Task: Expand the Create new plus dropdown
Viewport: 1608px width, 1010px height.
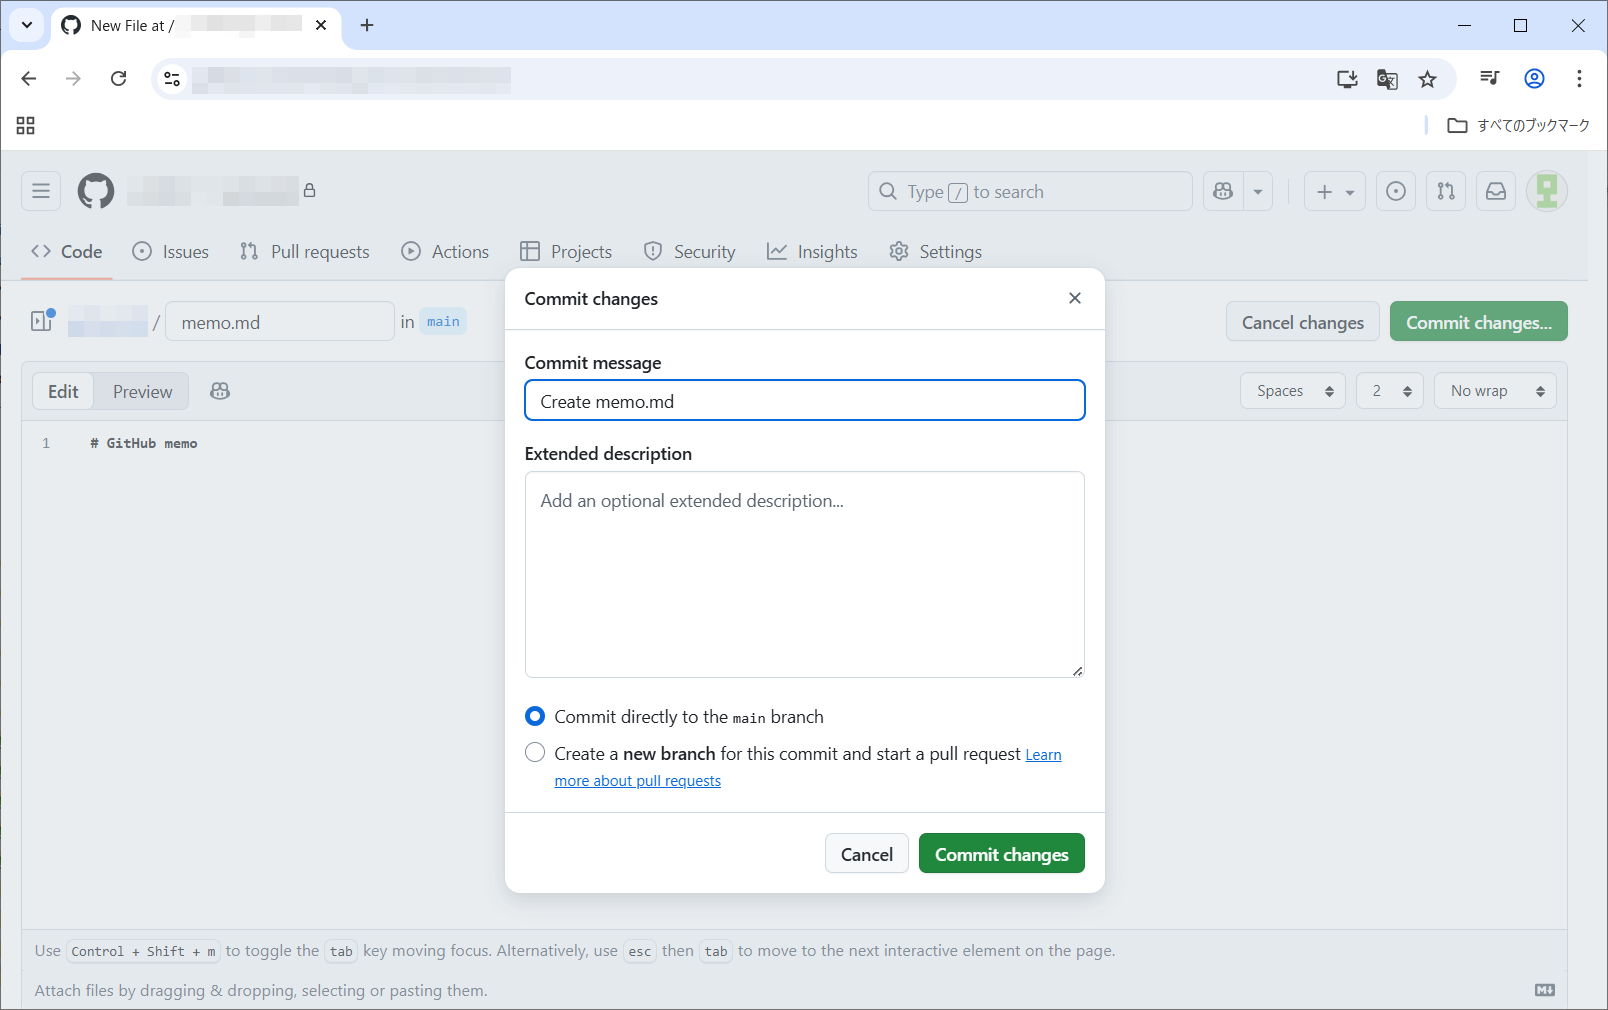Action: [1334, 191]
